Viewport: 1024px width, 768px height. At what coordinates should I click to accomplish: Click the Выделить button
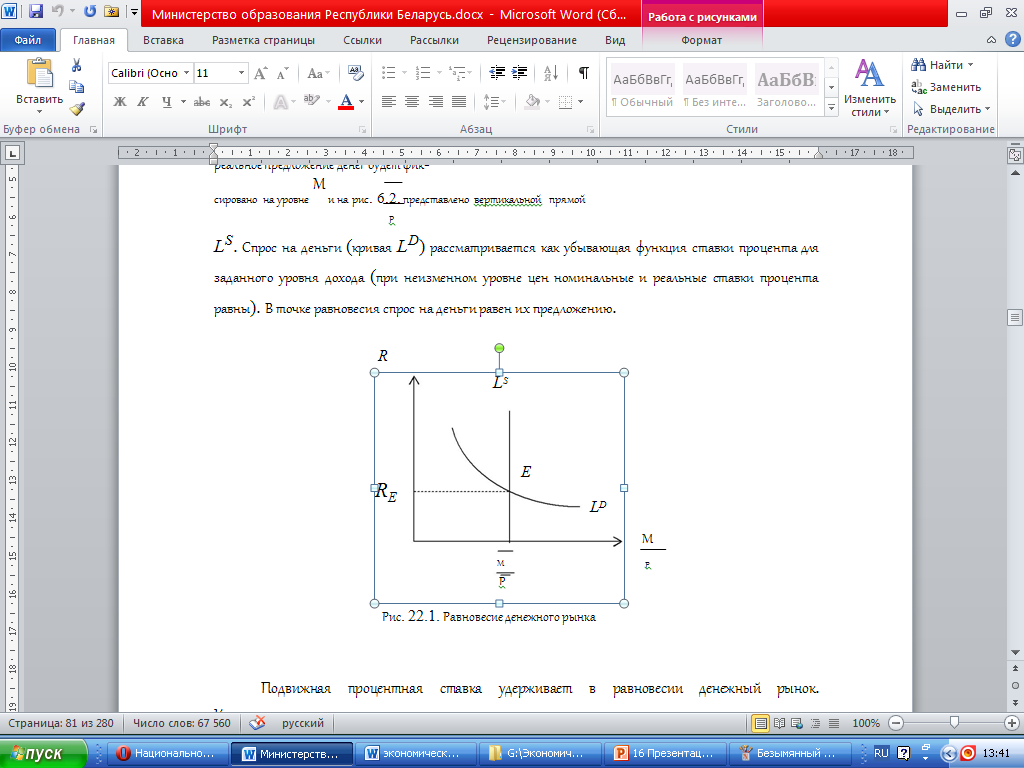point(952,109)
